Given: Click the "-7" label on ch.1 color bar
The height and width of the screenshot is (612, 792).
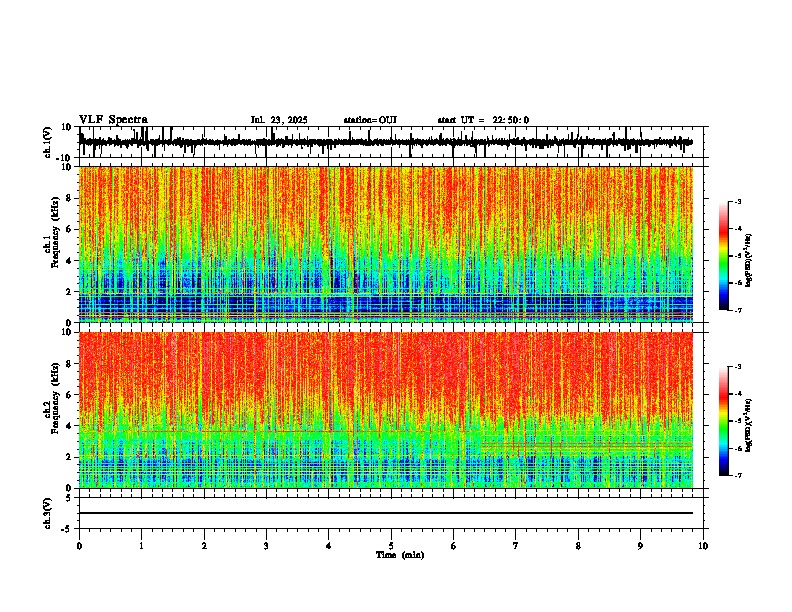Looking at the screenshot, I should (x=737, y=310).
